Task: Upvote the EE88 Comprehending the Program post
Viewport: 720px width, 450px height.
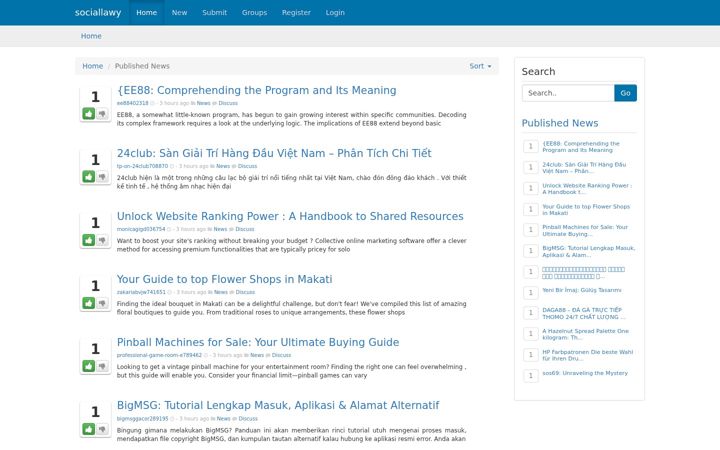Action: pyautogui.click(x=89, y=113)
